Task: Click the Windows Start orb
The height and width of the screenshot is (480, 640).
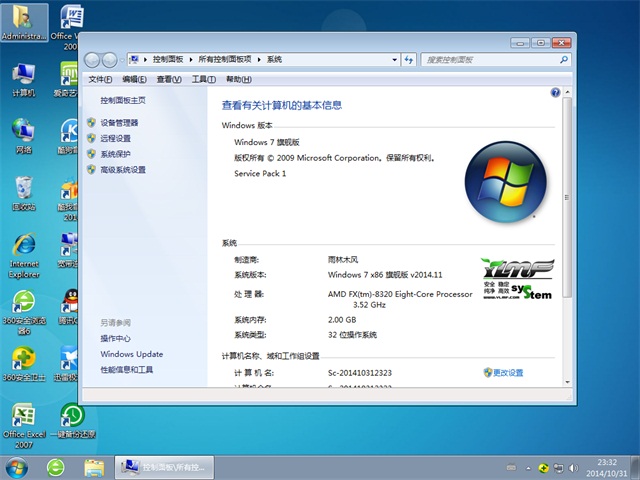Action: [x=17, y=467]
